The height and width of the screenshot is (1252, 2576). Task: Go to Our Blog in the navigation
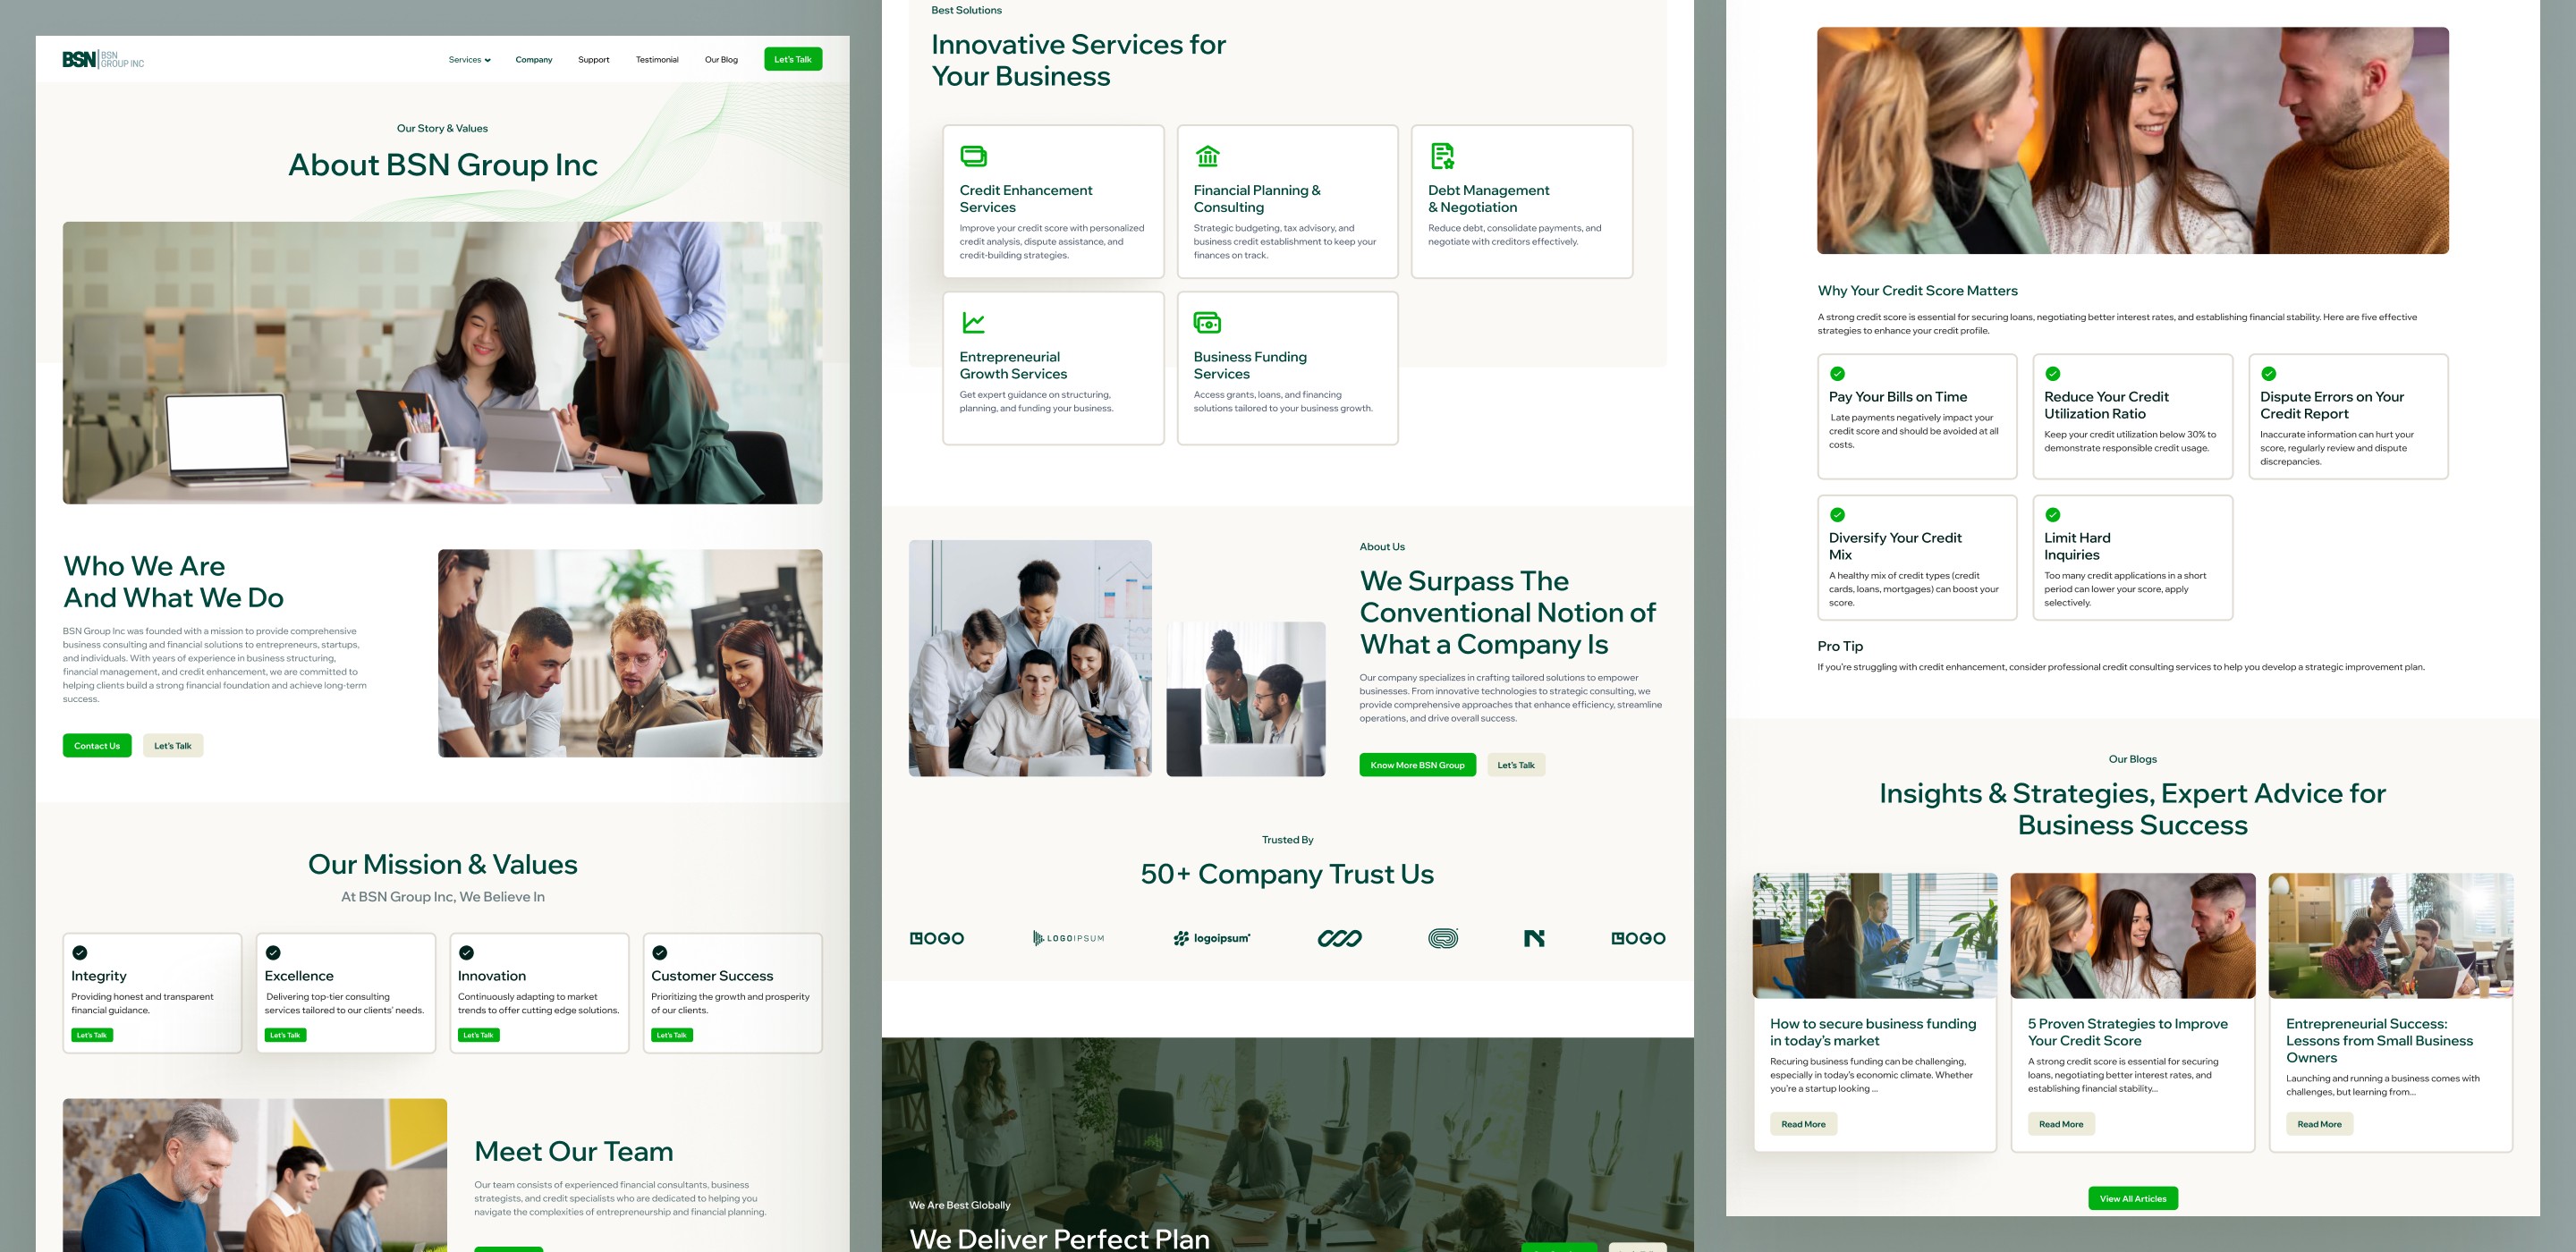(x=720, y=60)
